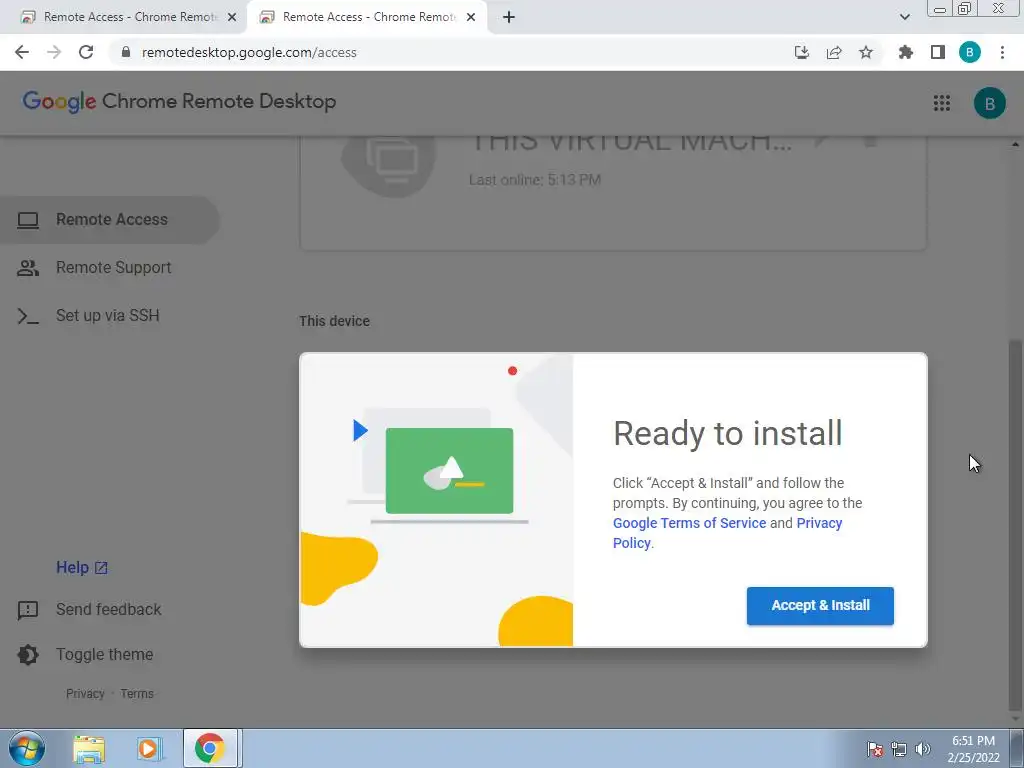
Task: Click Send feedback in sidebar
Action: [108, 609]
